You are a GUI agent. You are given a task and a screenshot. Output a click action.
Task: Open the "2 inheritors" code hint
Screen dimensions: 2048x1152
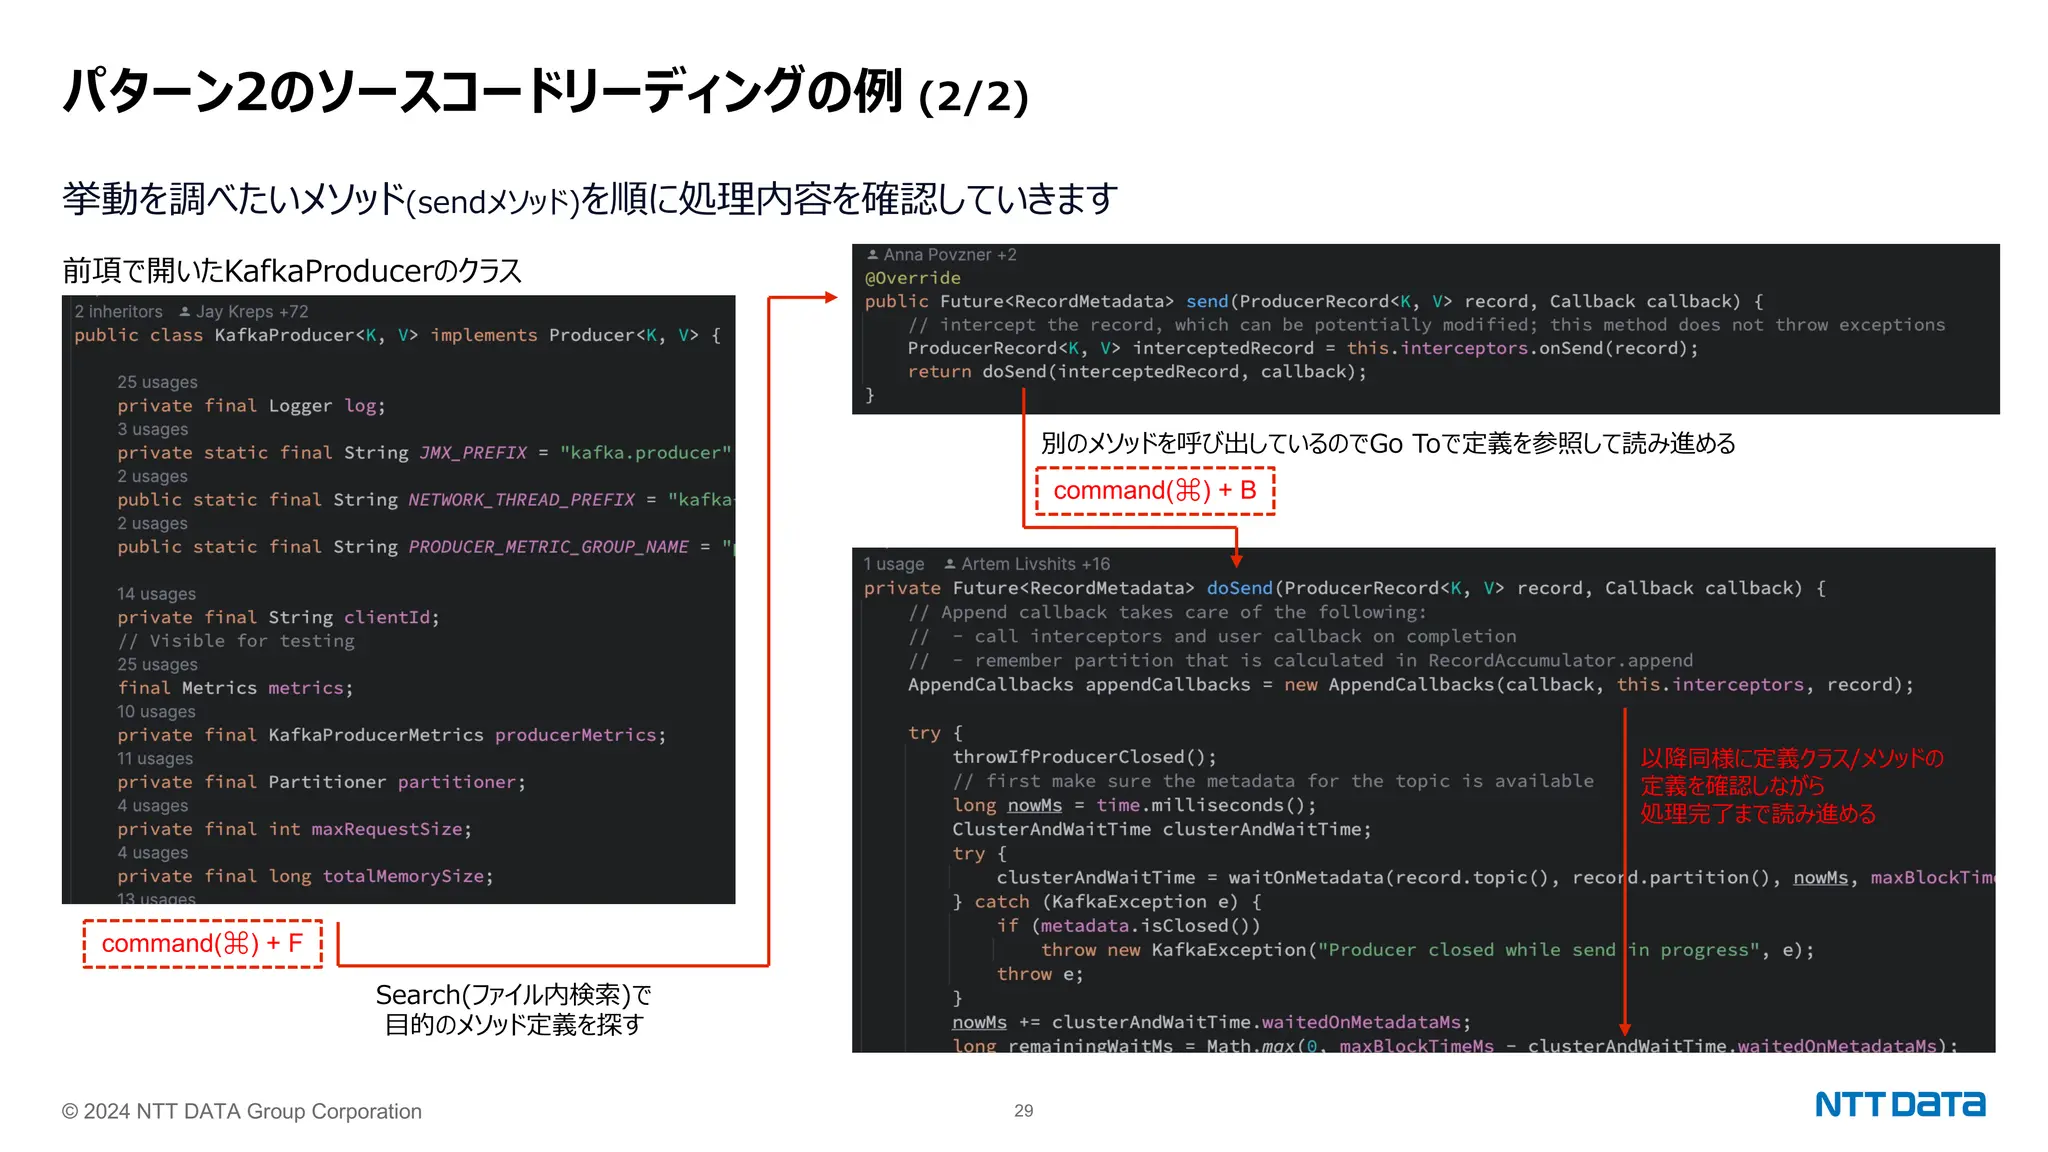pos(118,312)
